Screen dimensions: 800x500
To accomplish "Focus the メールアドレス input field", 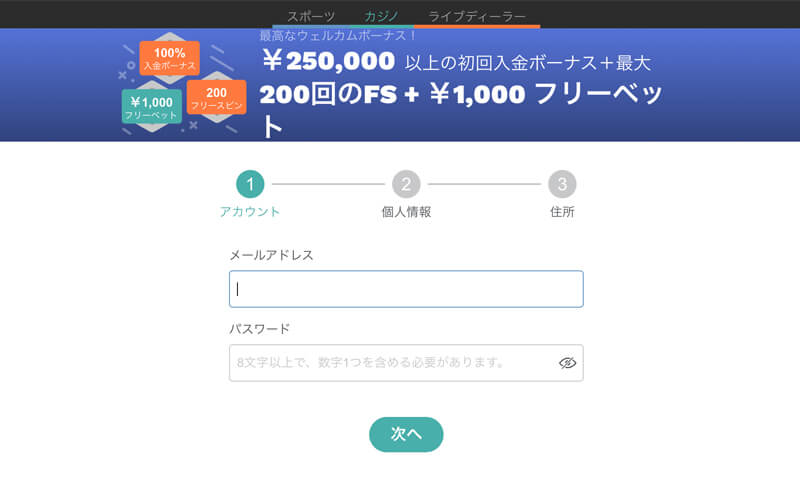I will (406, 289).
